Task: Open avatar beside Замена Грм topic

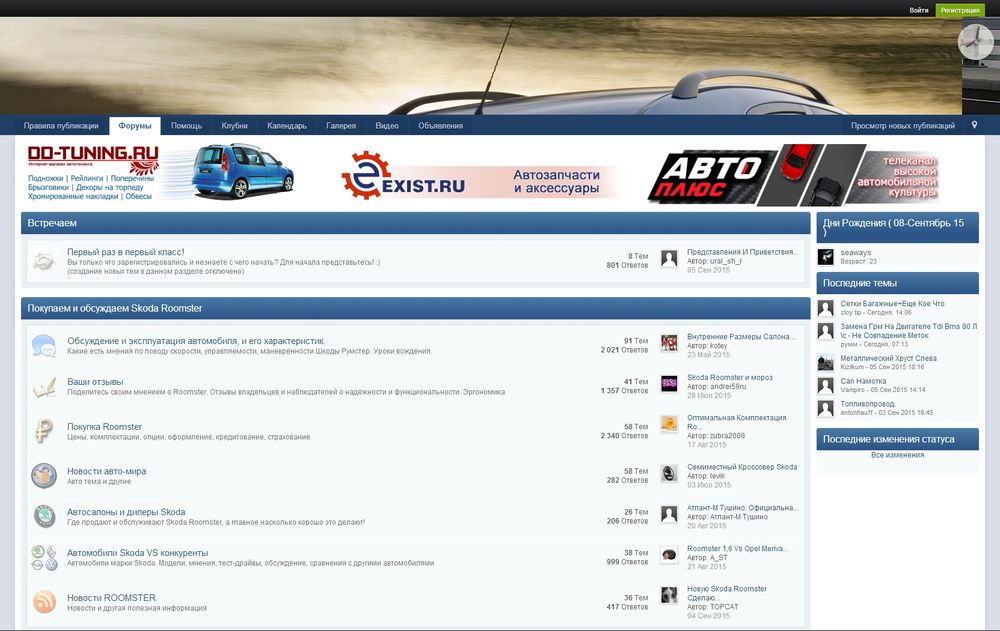Action: click(x=826, y=331)
